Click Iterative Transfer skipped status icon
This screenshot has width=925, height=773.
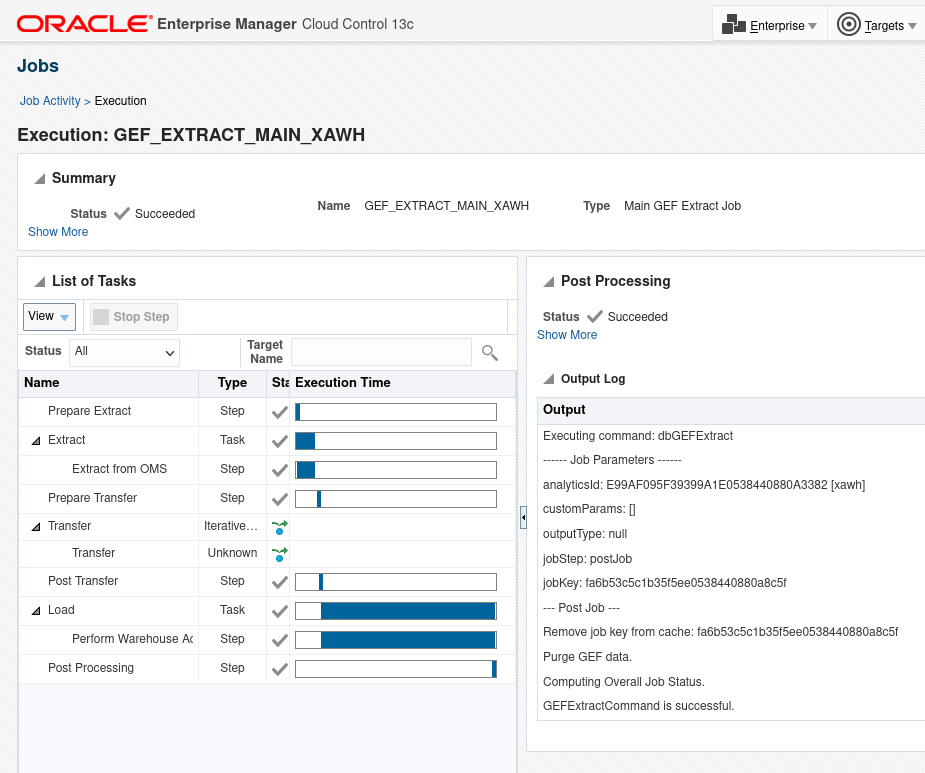280,528
